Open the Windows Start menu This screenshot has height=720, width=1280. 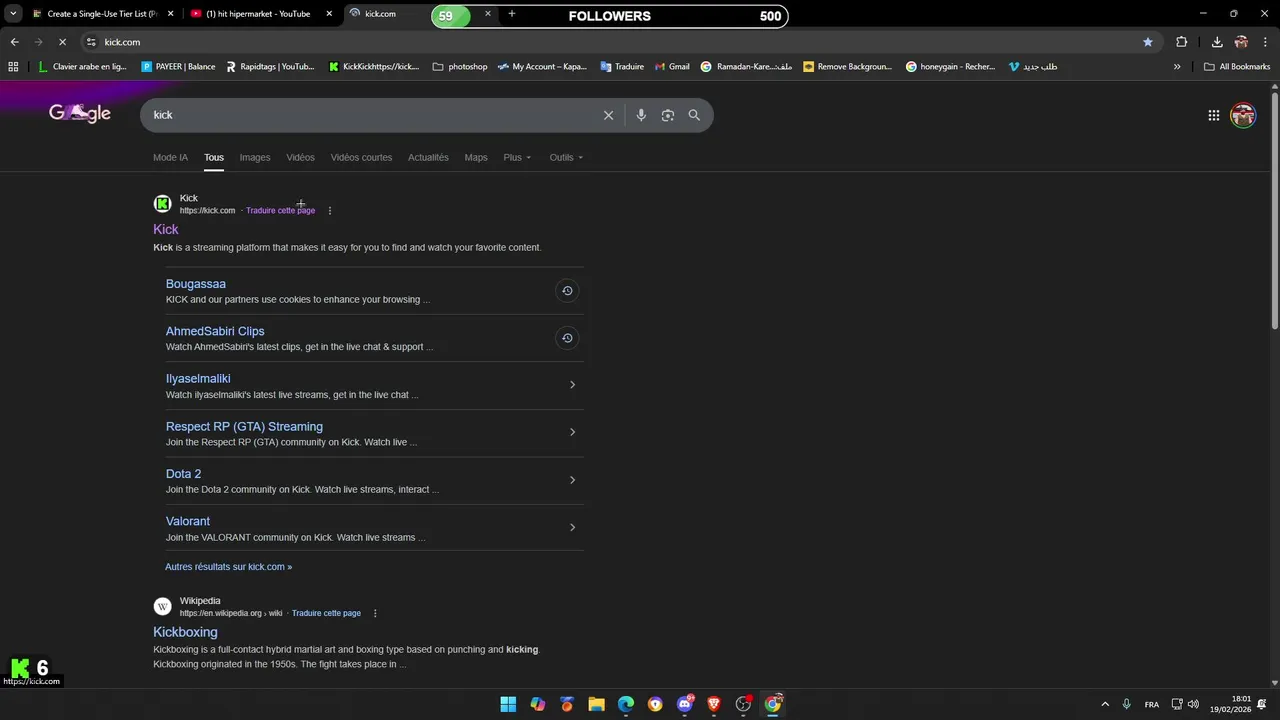click(508, 704)
